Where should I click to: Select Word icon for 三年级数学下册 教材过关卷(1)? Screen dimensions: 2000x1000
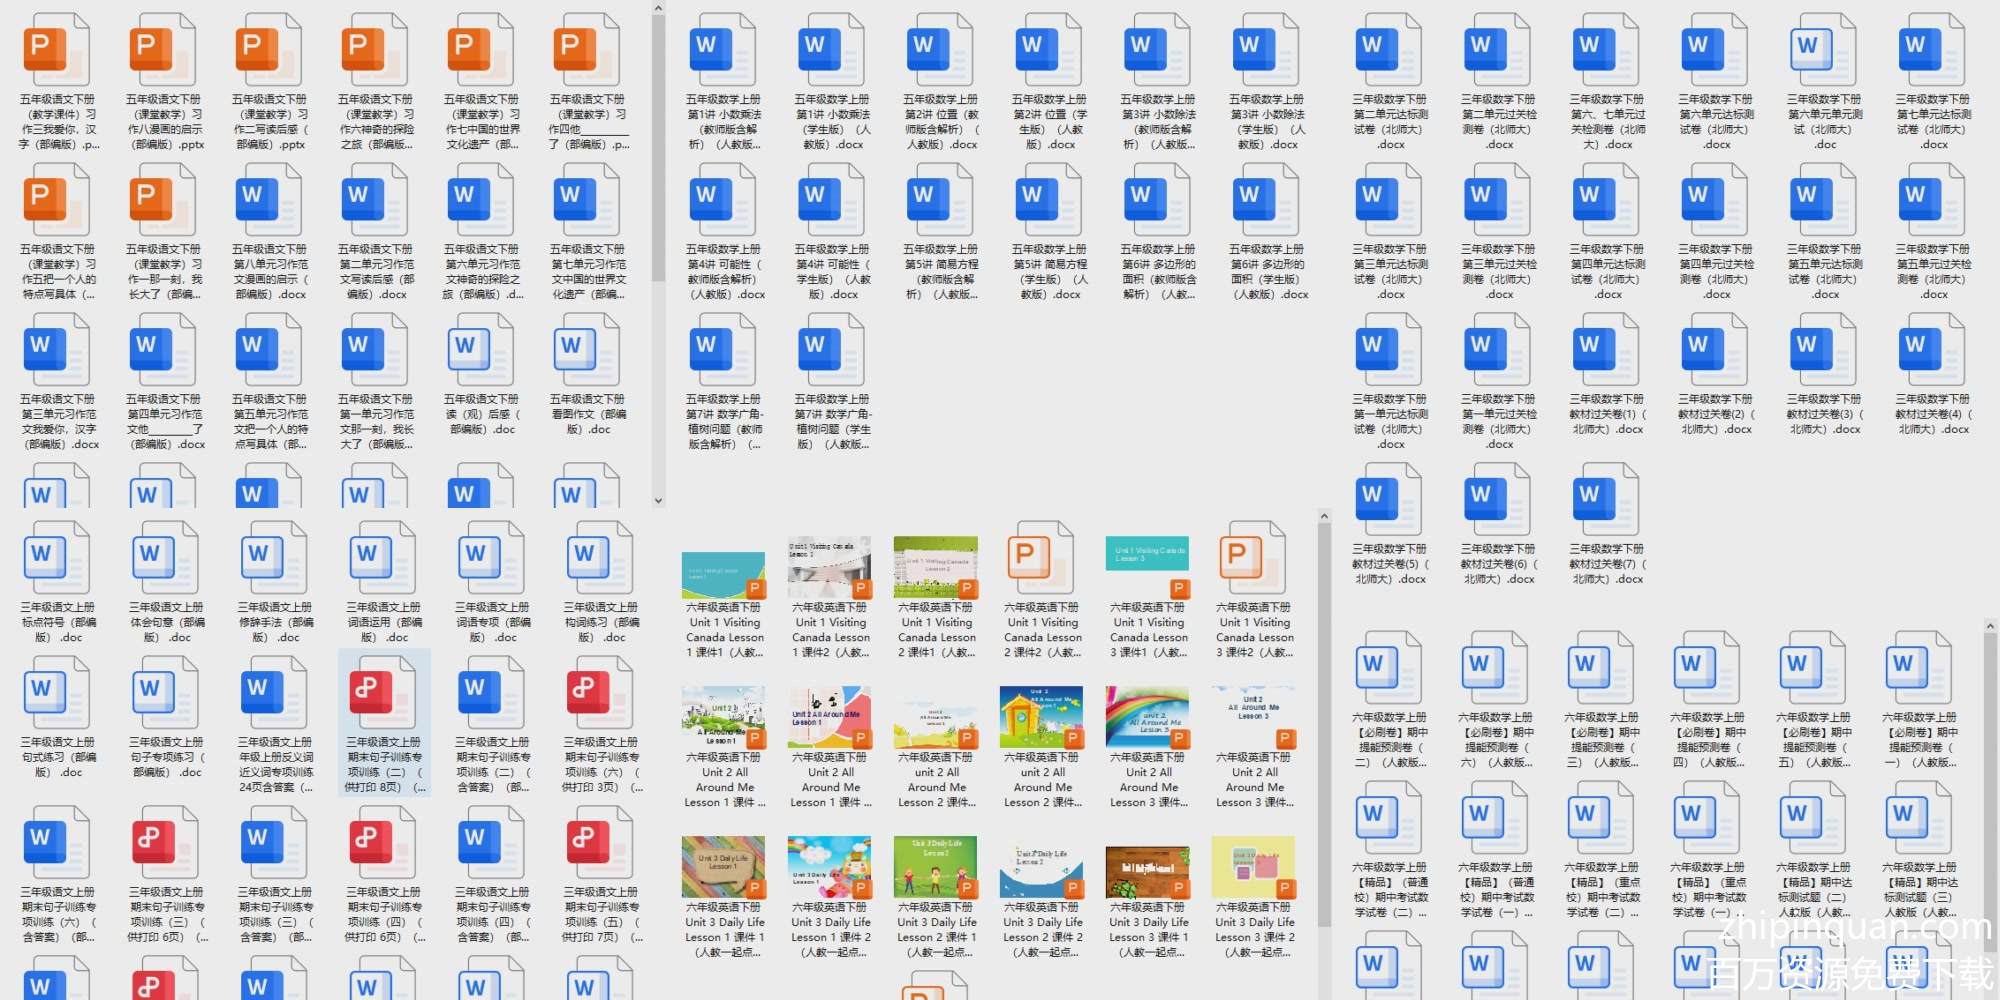click(1607, 348)
